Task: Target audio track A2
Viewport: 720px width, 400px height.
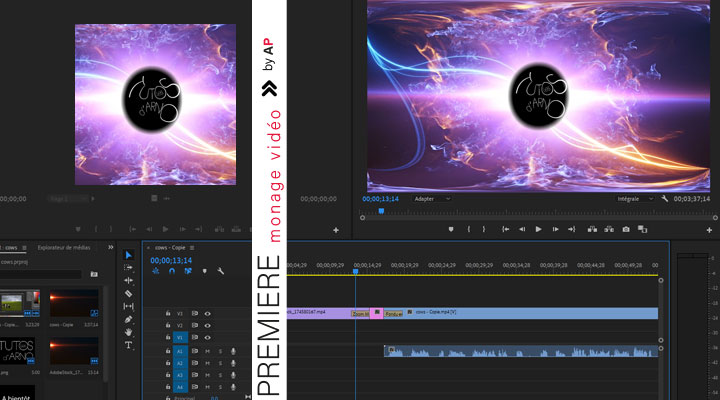Action: (x=180, y=363)
